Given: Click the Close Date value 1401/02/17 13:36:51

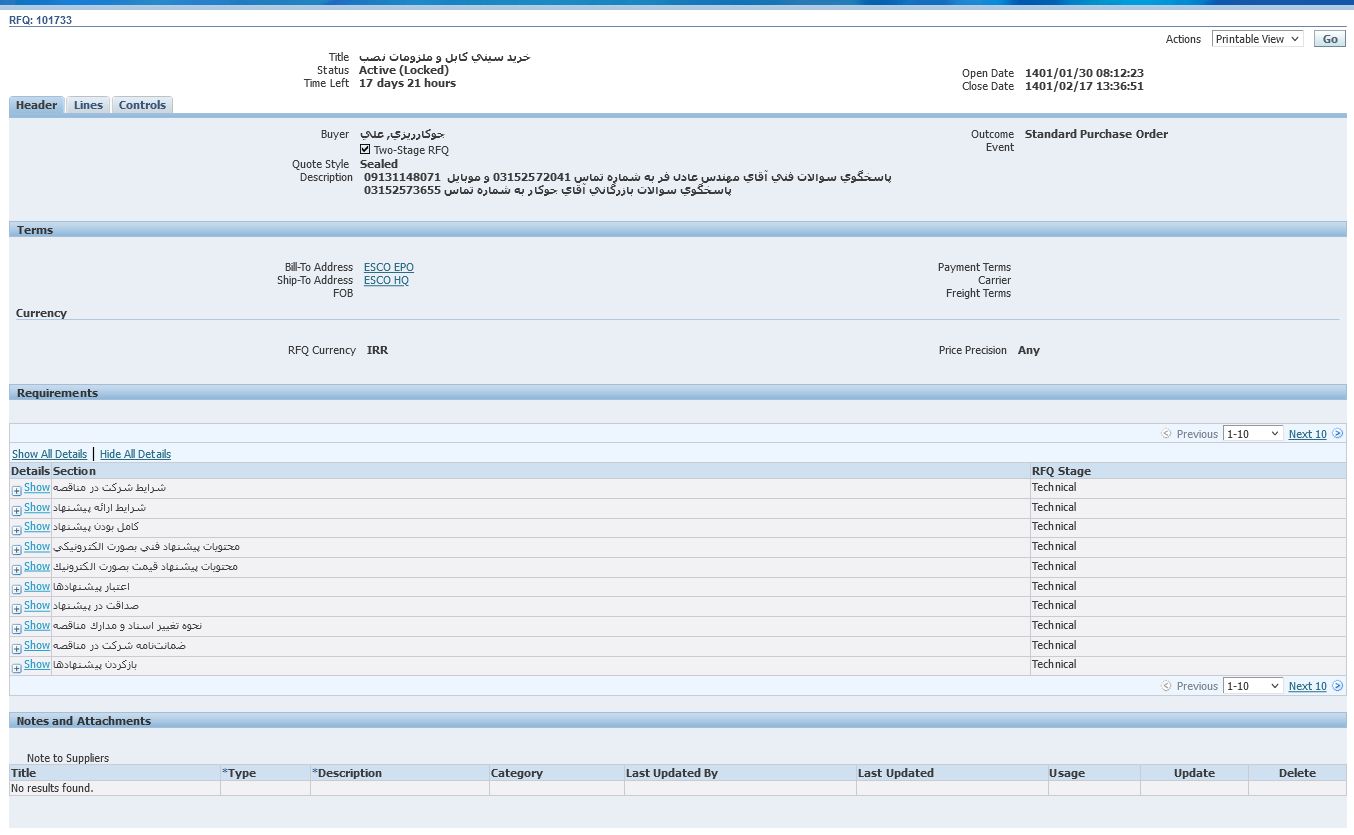Looking at the screenshot, I should (x=1084, y=86).
